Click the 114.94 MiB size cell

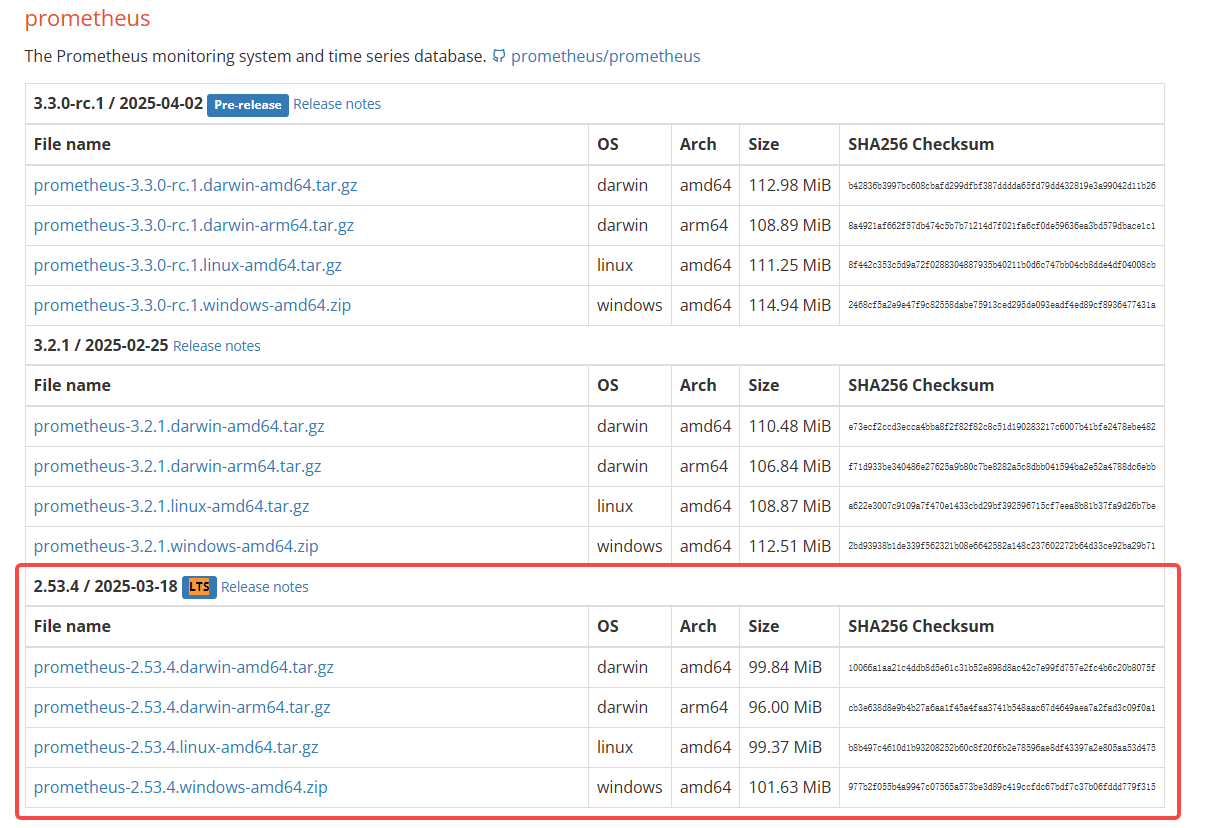coord(790,305)
